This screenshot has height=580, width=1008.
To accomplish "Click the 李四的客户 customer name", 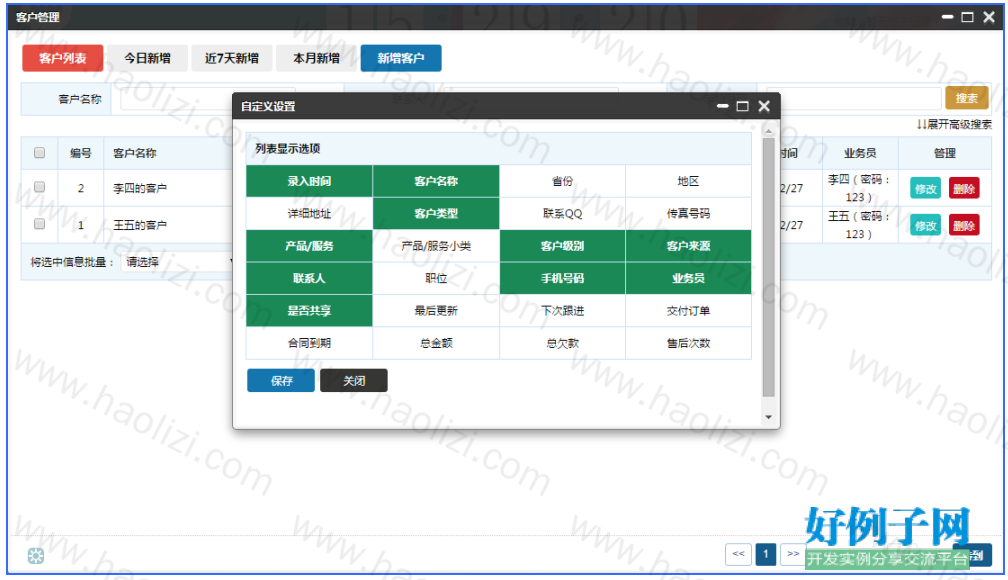I will [x=140, y=188].
